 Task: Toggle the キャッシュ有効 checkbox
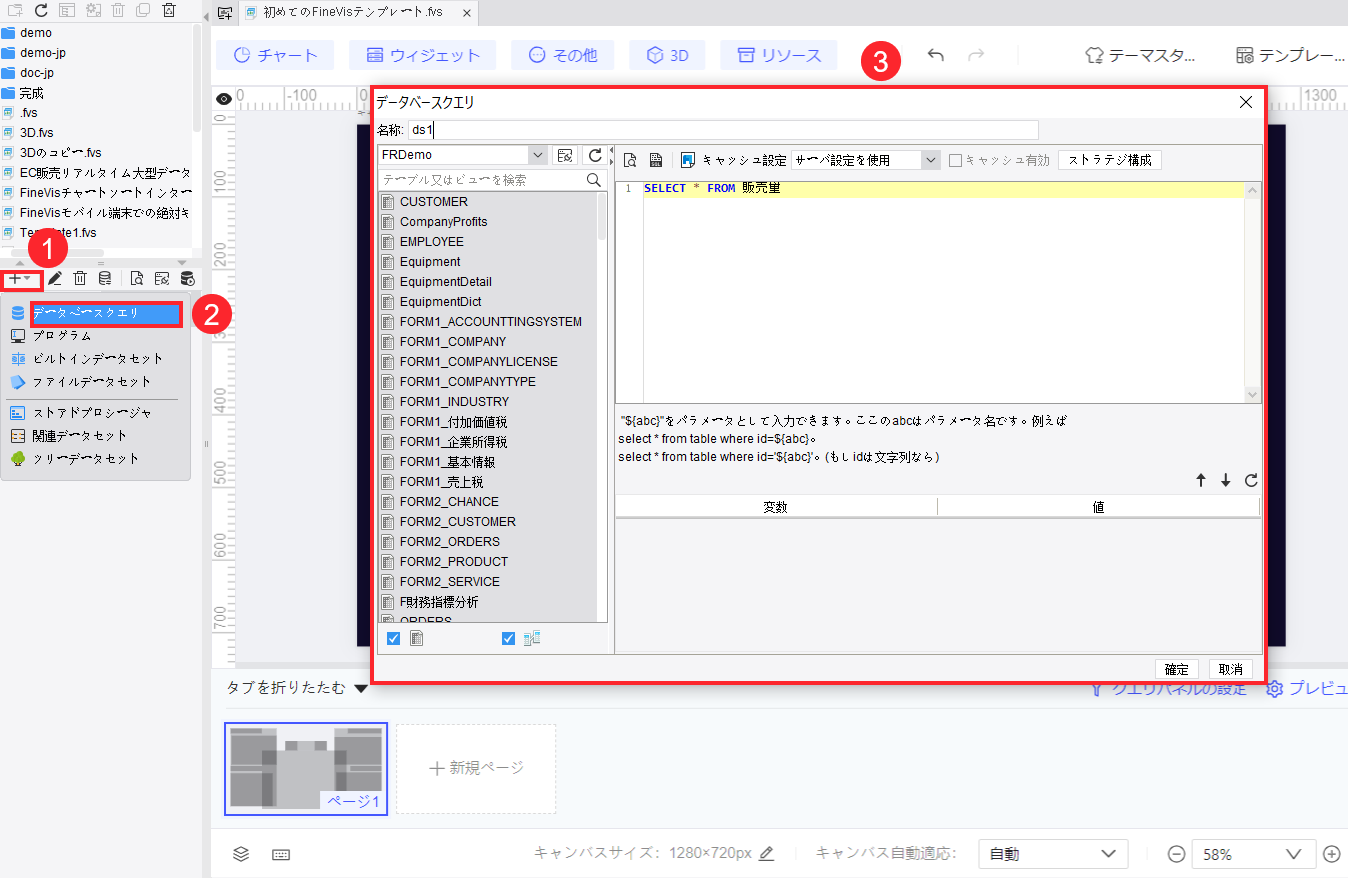[956, 160]
